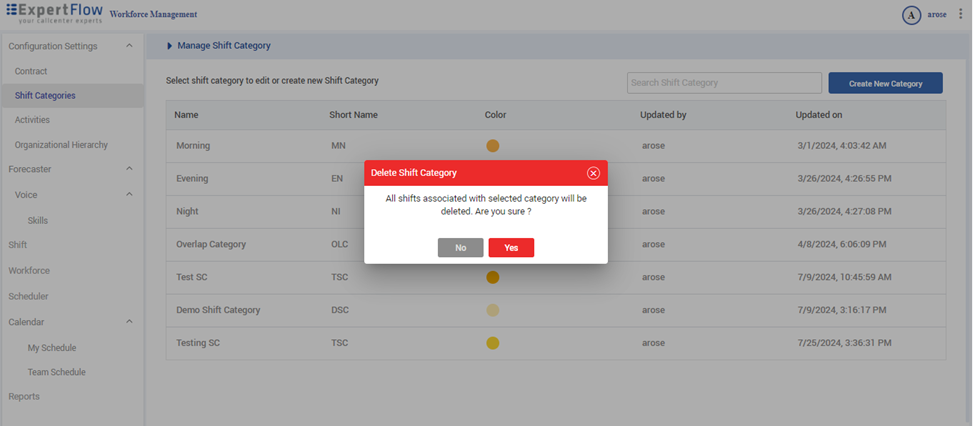
Task: Click the user avatar circle icon
Action: (x=911, y=15)
